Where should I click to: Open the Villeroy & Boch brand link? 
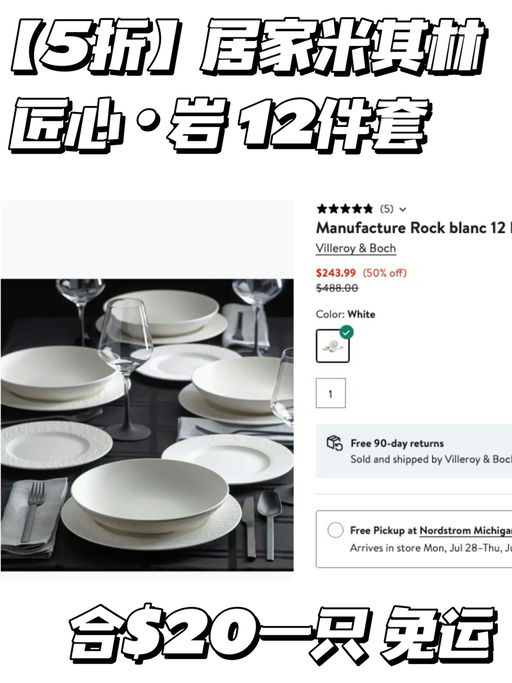[x=356, y=248]
